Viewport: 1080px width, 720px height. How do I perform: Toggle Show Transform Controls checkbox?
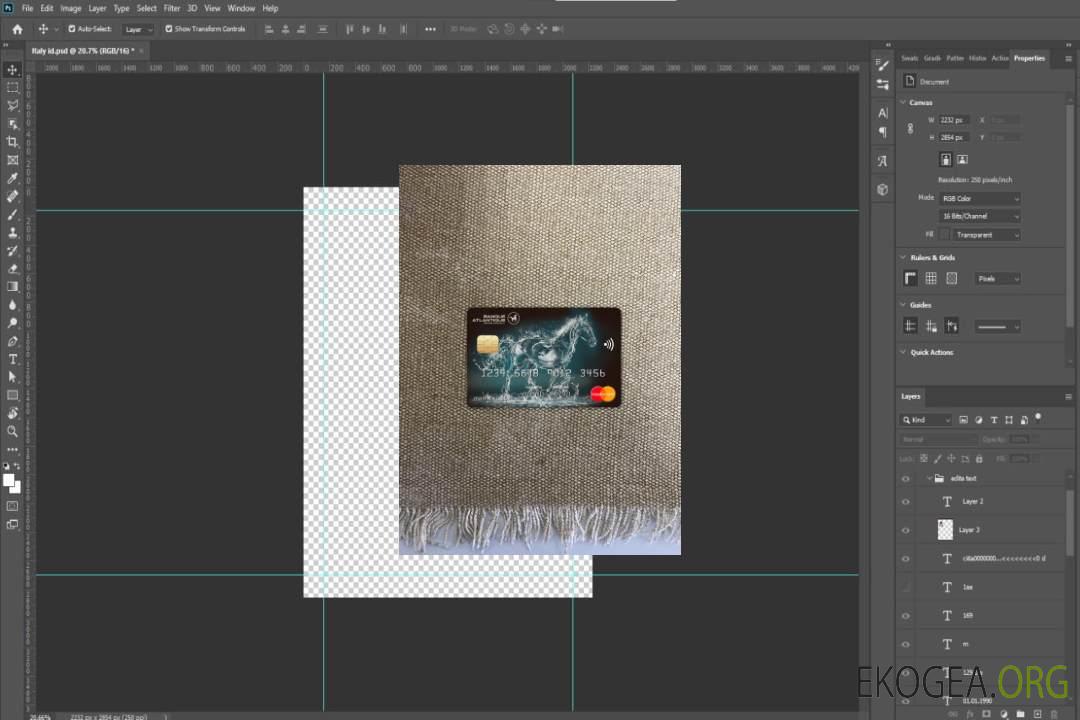click(x=169, y=29)
